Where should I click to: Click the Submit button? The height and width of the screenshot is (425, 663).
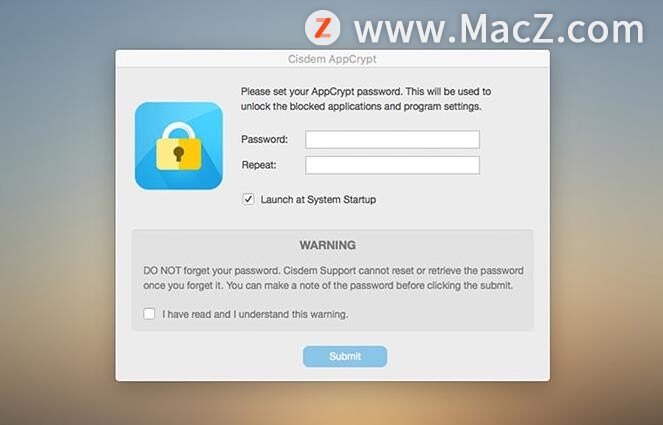345,356
